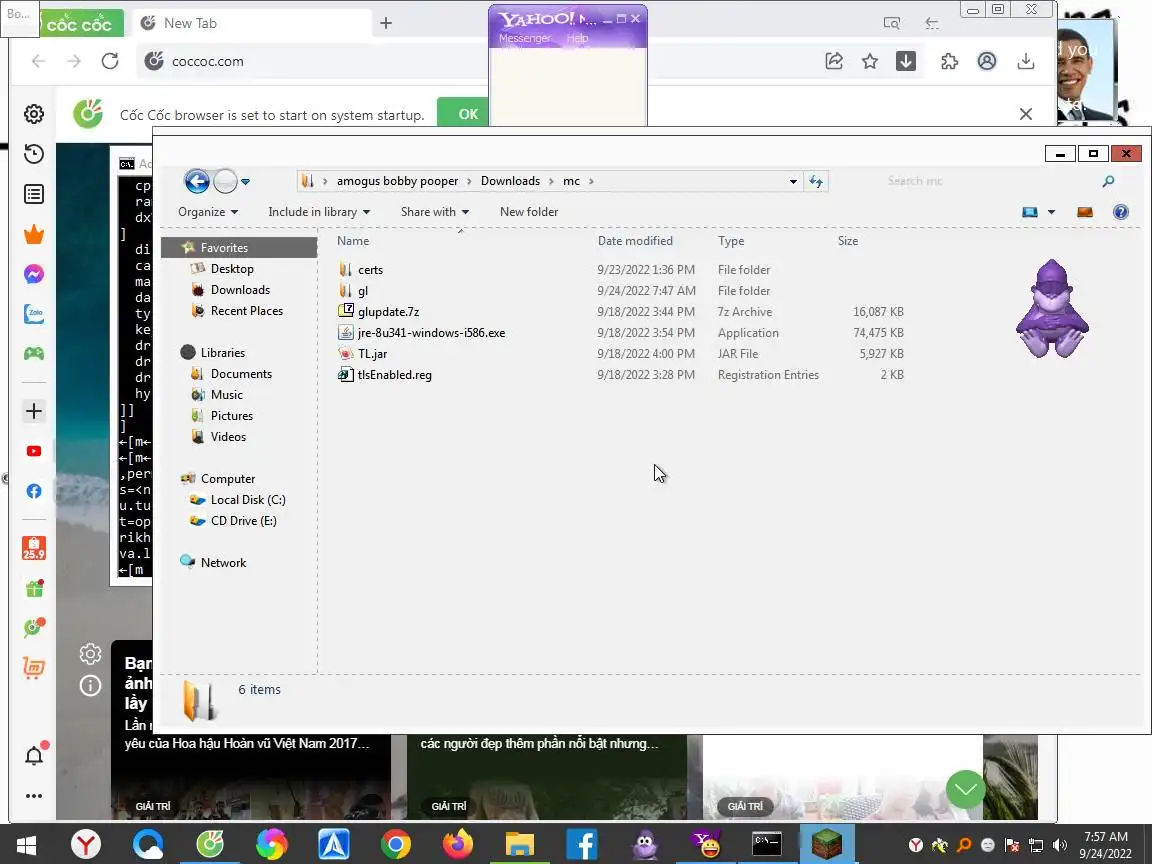
Task: Select the New Tab browser tab
Action: [x=252, y=23]
